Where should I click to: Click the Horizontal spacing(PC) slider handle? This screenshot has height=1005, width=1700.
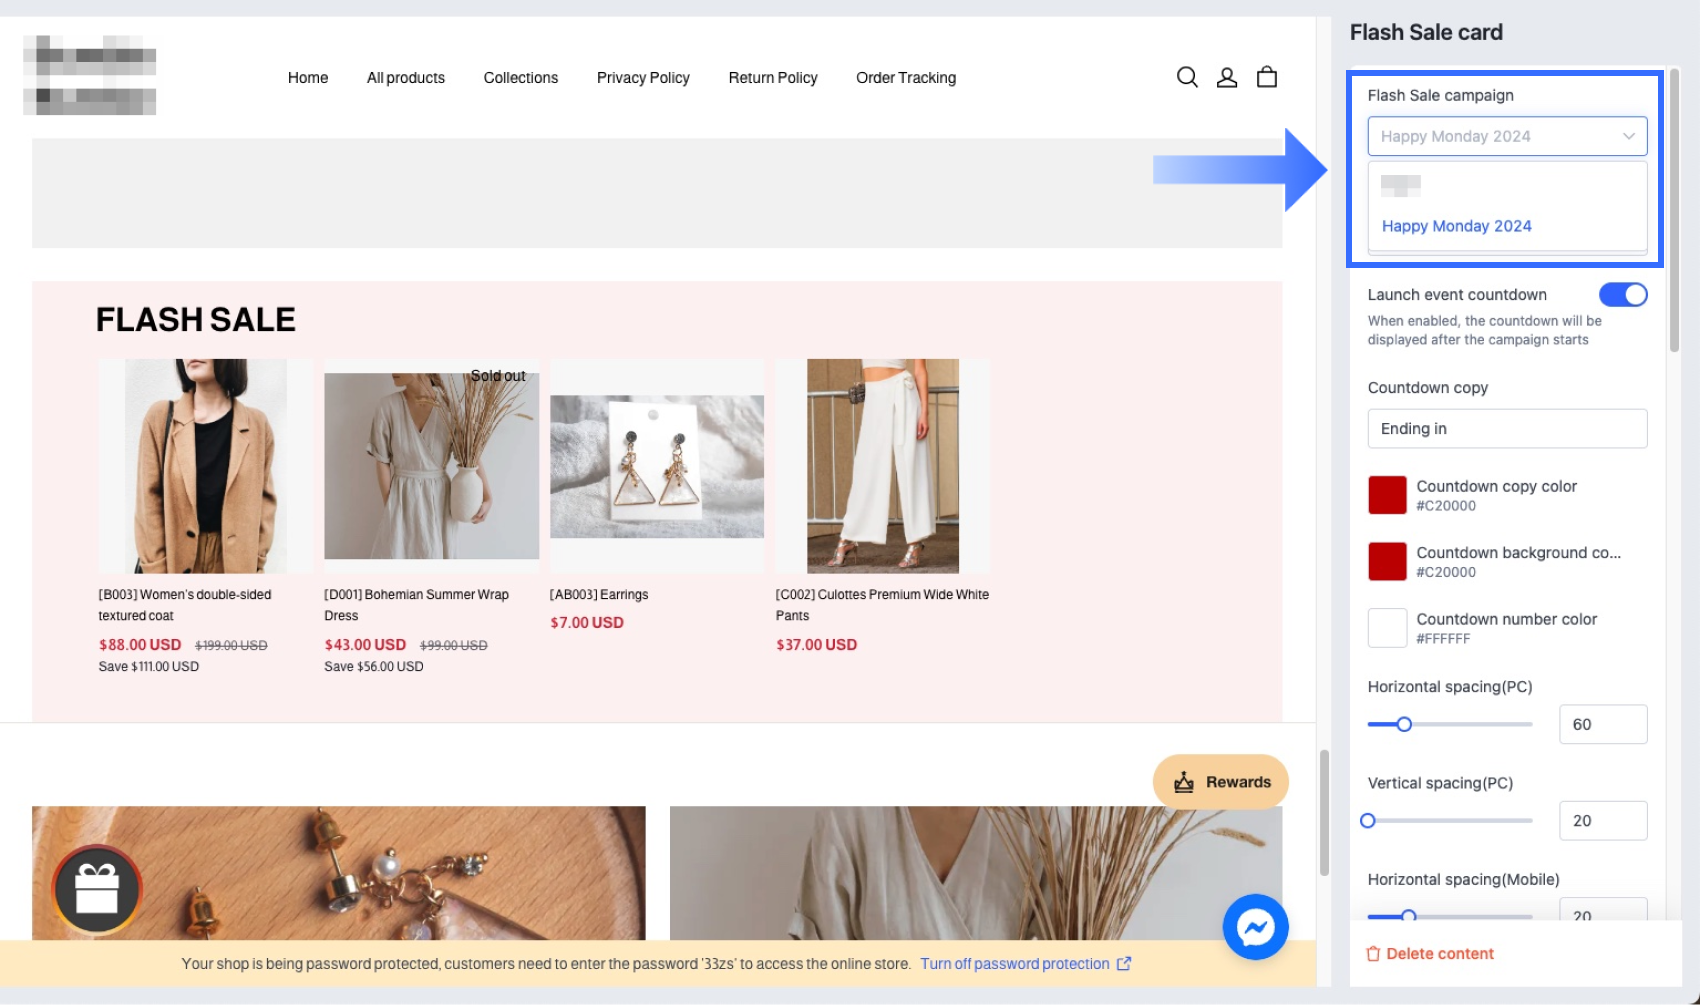[1404, 724]
